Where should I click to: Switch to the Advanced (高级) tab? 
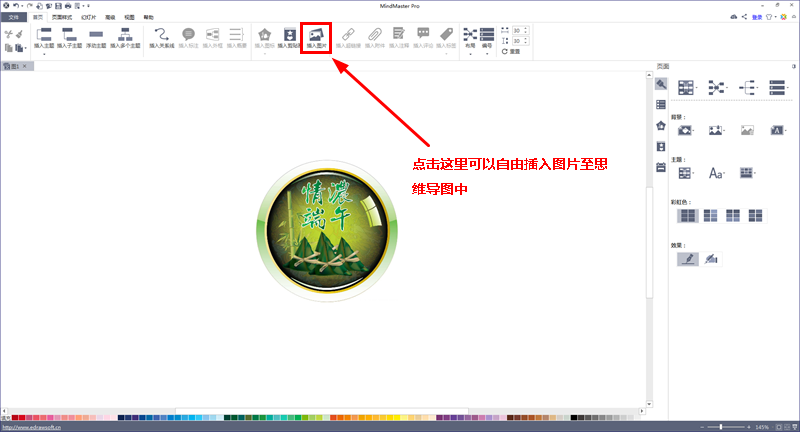click(110, 17)
